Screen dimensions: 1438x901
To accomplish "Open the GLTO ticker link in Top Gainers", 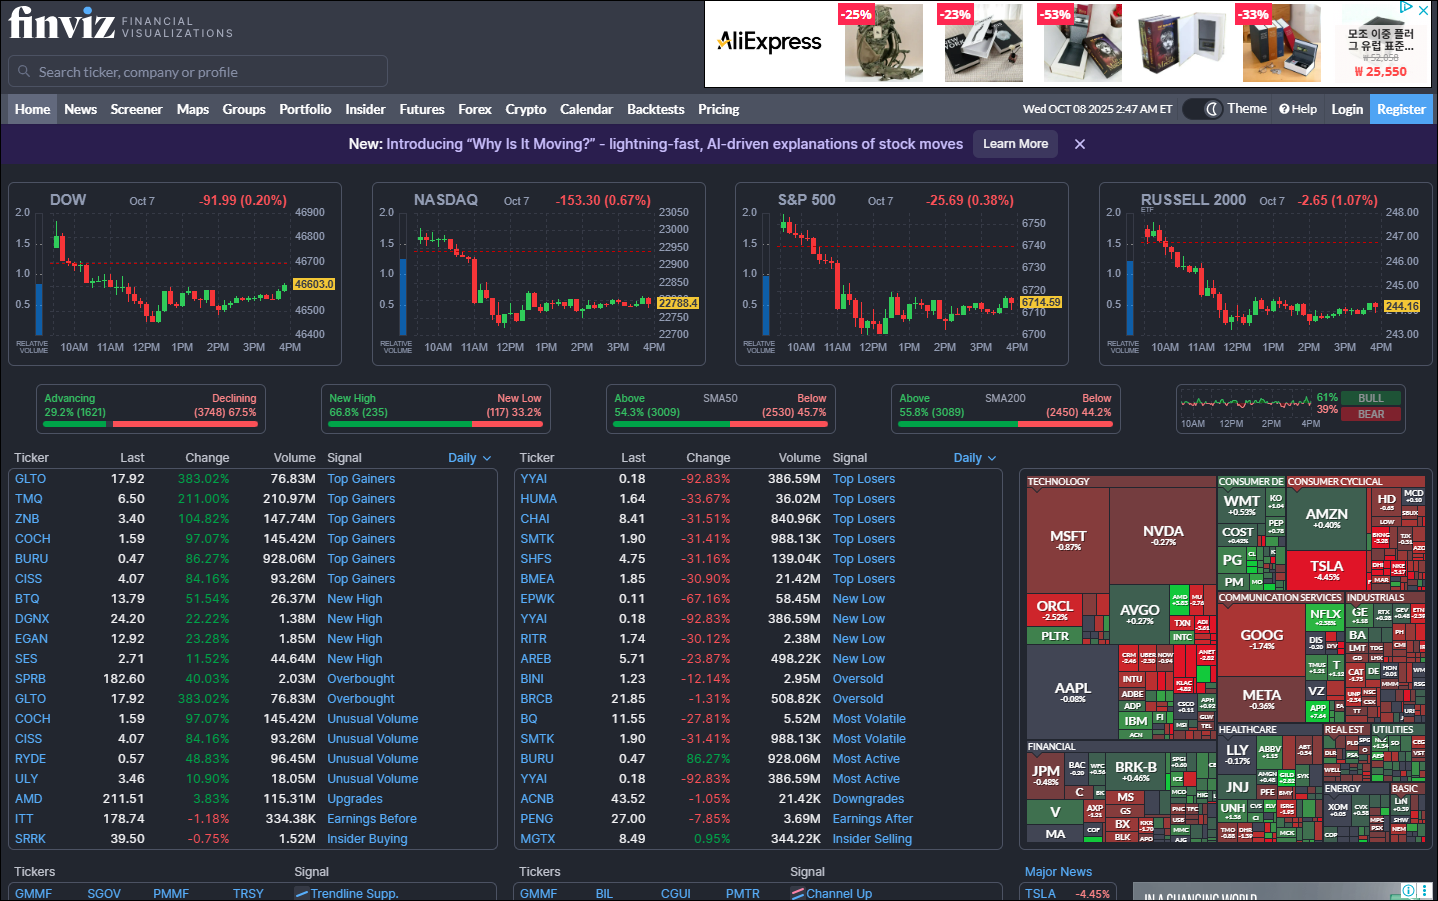I will (x=30, y=479).
